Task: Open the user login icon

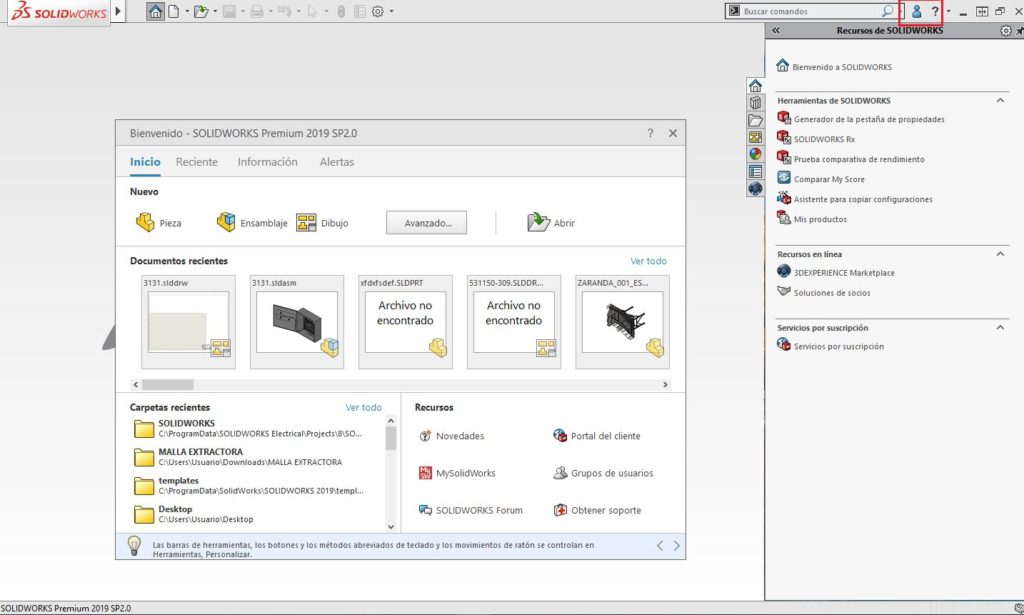Action: 916,11
